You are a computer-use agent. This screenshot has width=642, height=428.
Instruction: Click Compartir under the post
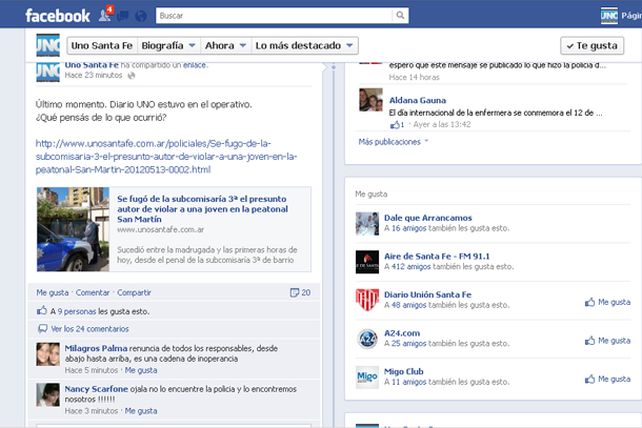coord(134,292)
